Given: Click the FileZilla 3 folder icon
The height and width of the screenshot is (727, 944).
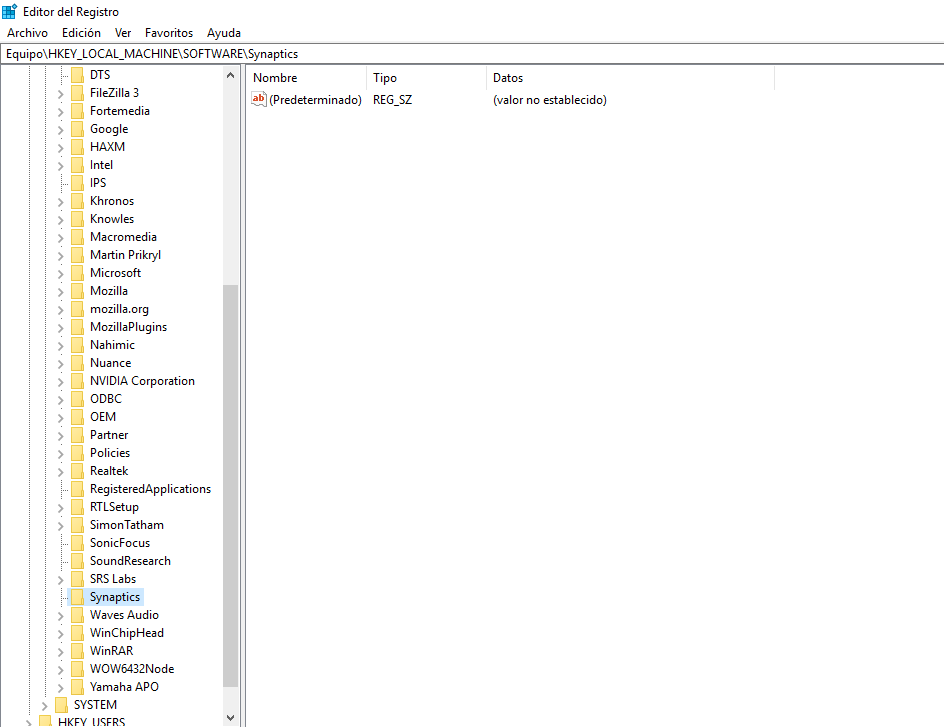Looking at the screenshot, I should click(77, 93).
